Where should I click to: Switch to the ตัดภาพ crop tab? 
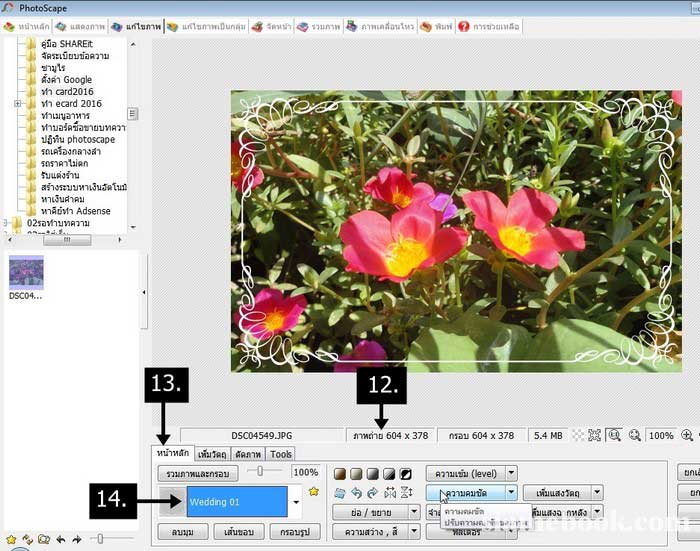(x=248, y=454)
